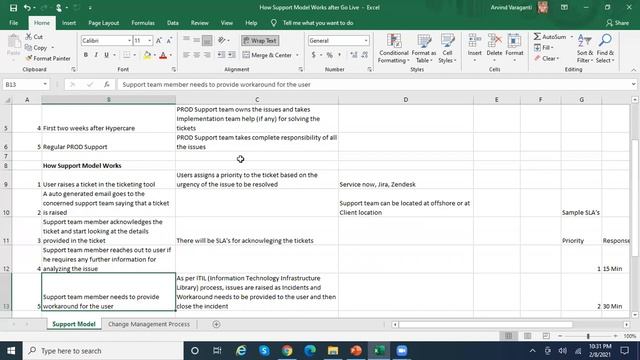Click the AutoSum sigma icon

pos(537,37)
